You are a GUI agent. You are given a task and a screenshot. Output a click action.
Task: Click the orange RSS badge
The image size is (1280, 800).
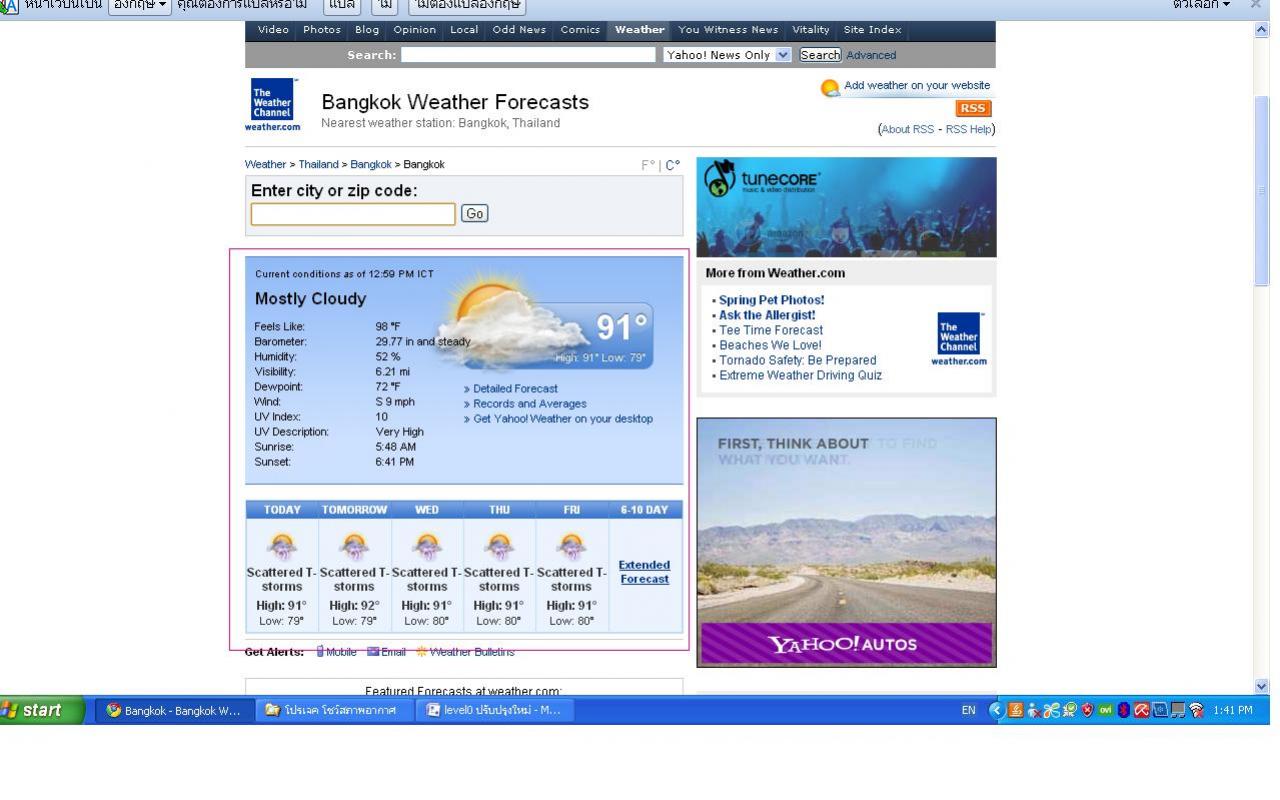[975, 108]
